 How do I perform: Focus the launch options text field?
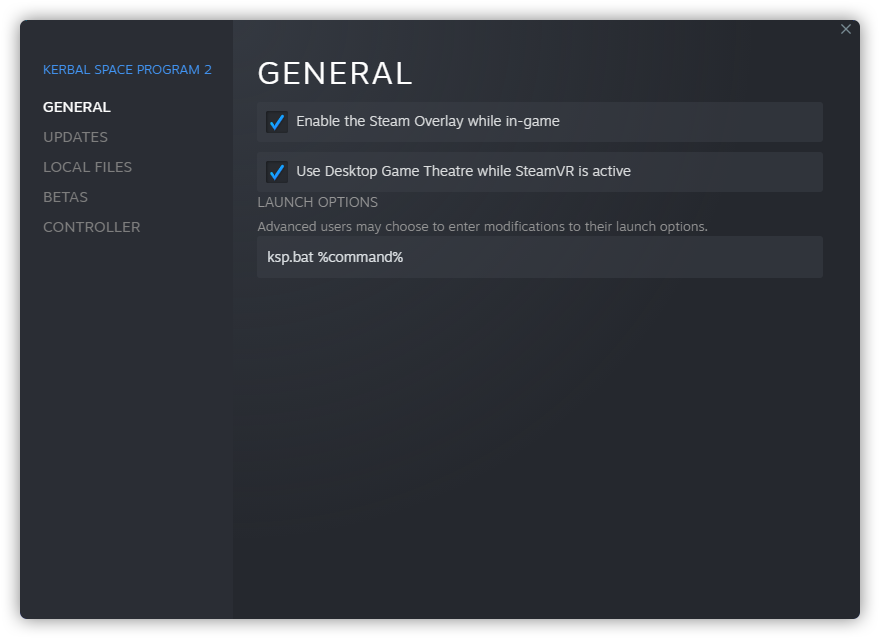coord(540,257)
